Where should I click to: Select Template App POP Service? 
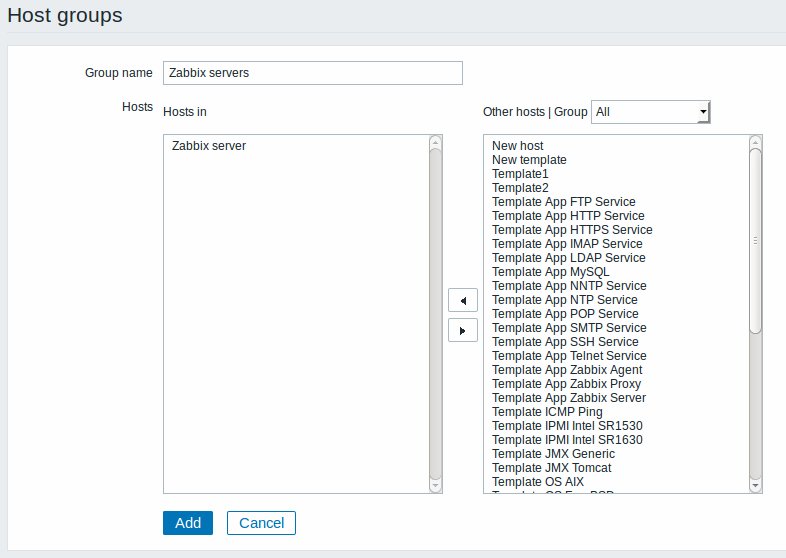click(x=565, y=314)
